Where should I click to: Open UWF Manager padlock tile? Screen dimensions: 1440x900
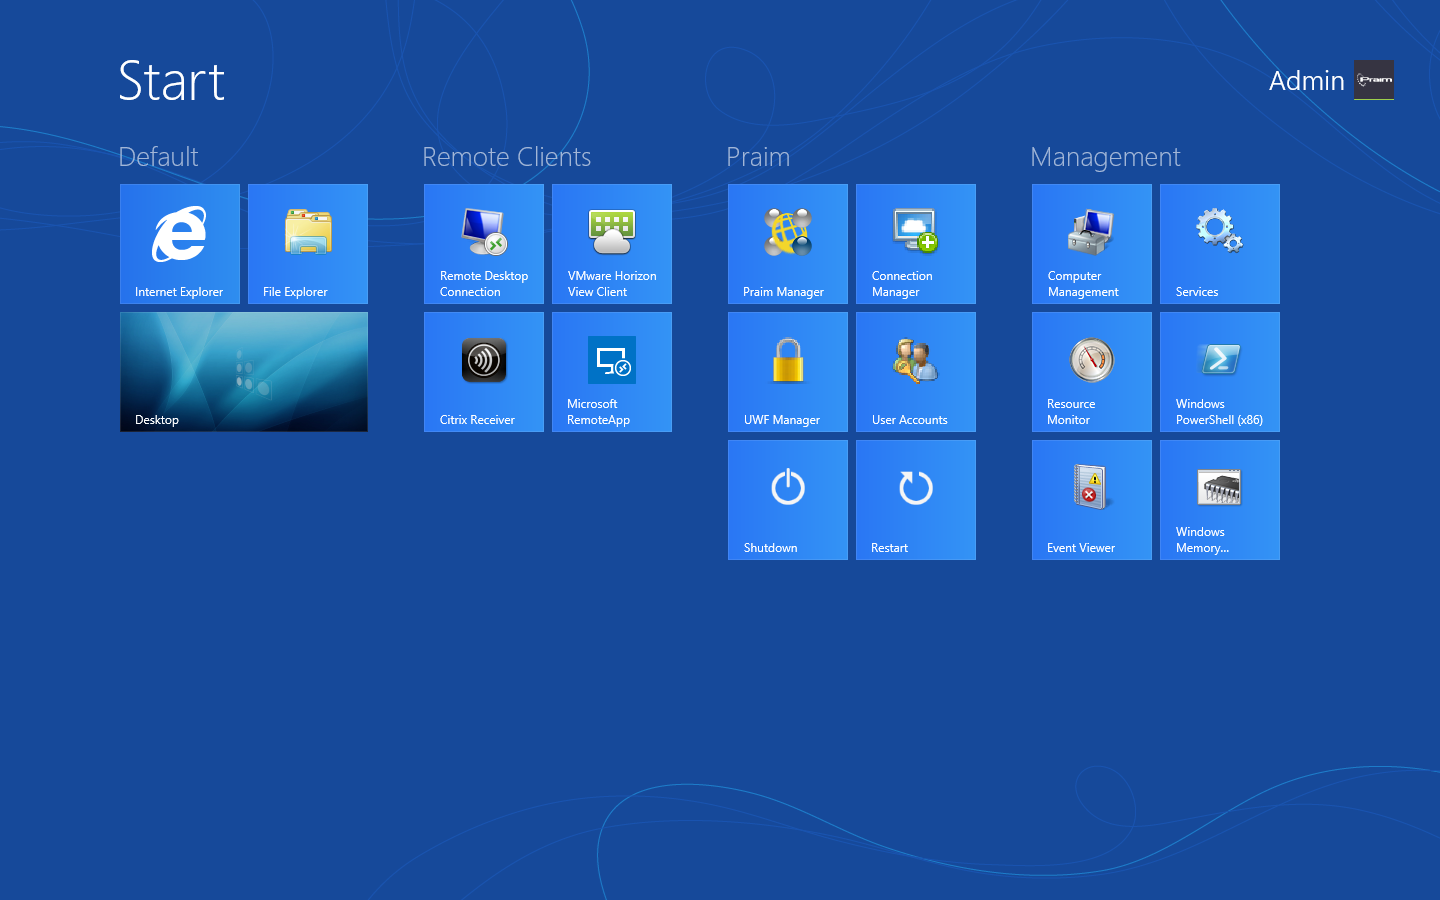[x=788, y=372]
